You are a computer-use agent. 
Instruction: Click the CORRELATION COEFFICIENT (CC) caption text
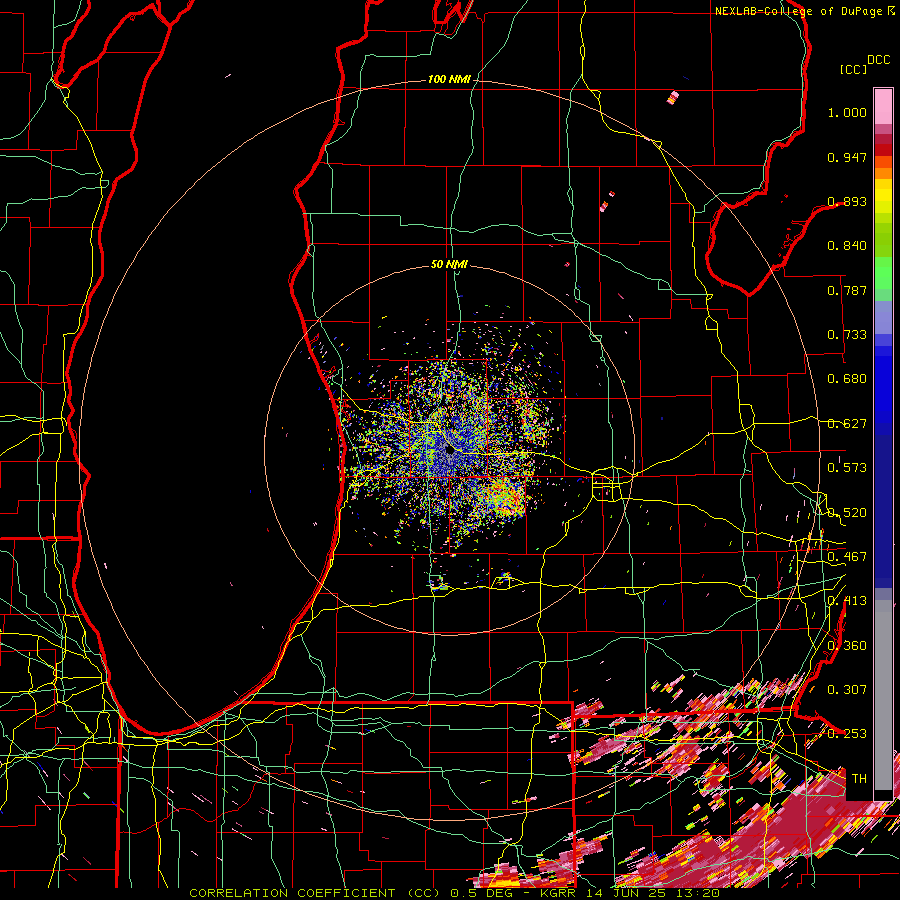tap(315, 893)
